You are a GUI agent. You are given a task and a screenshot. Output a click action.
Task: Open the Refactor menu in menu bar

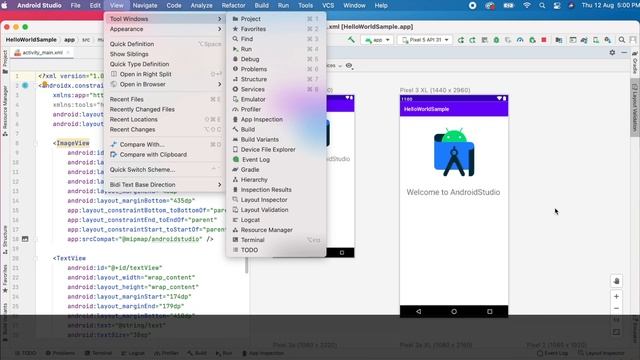[x=233, y=6]
